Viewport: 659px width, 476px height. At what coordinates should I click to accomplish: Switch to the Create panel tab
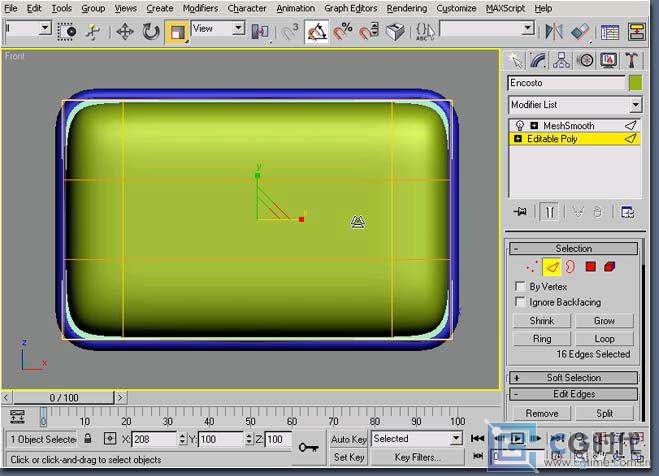(x=516, y=60)
